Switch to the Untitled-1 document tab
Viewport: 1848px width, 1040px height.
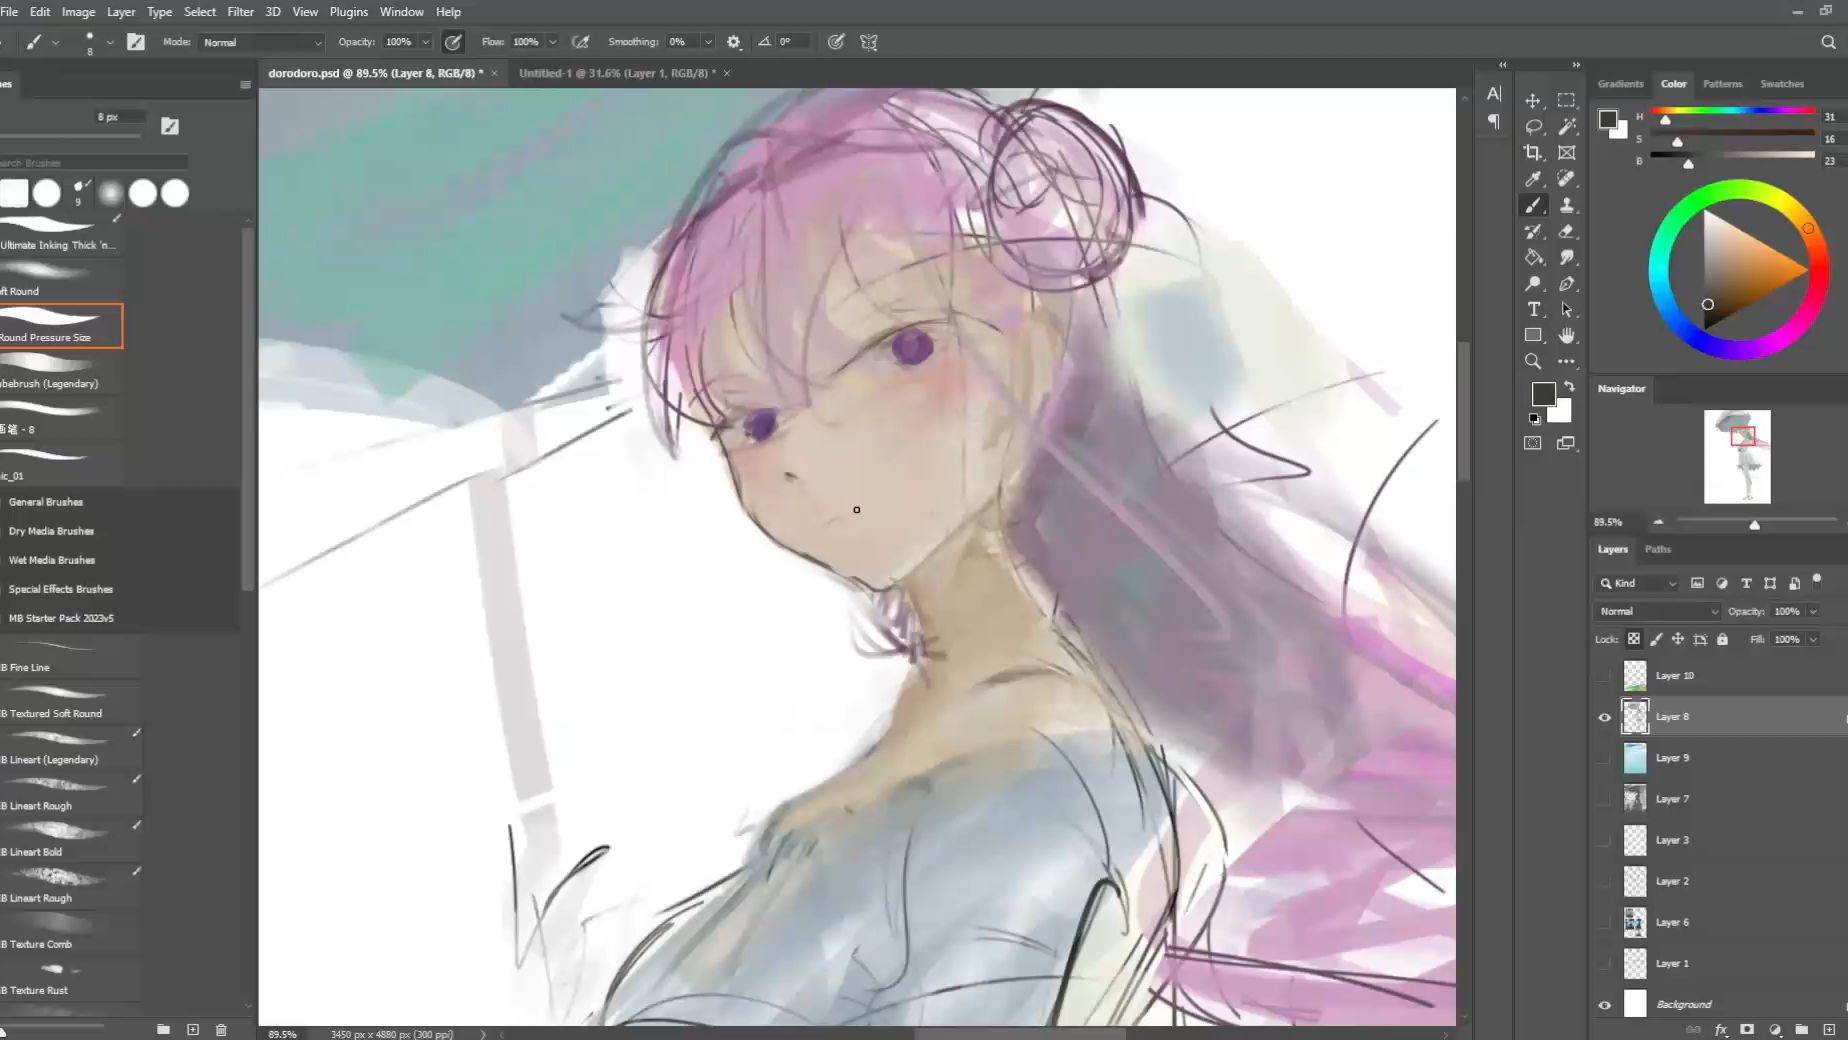pyautogui.click(x=616, y=73)
